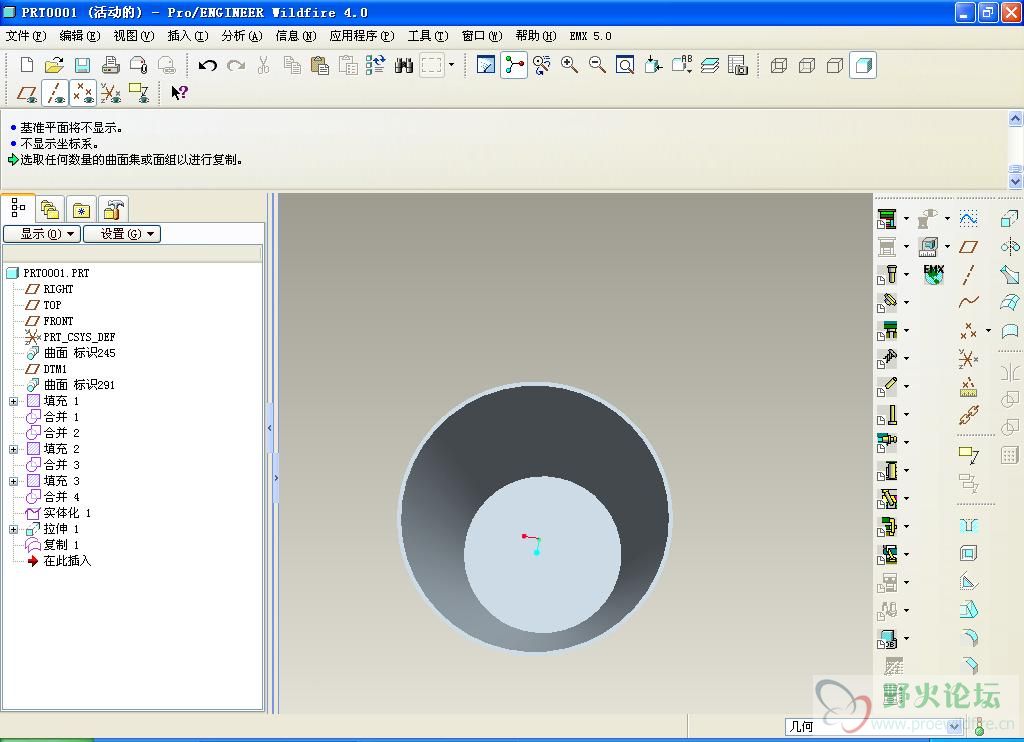Collapse the navigator panel with the left arrow
1024x742 pixels.
click(x=270, y=428)
